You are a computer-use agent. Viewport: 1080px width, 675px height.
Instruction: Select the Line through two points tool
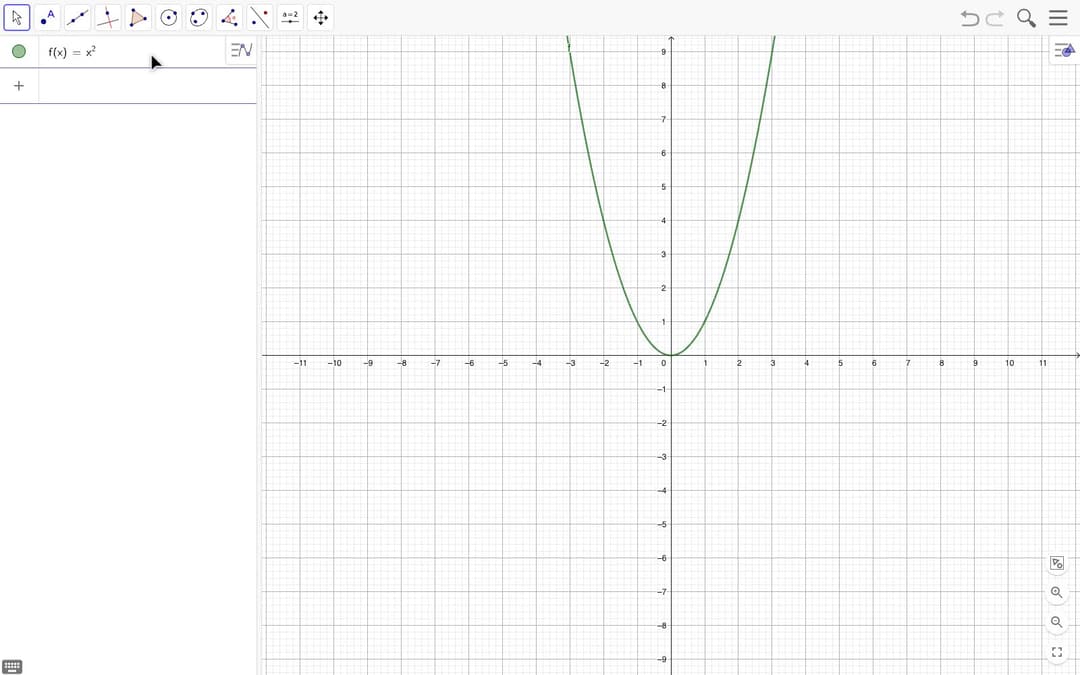point(77,17)
